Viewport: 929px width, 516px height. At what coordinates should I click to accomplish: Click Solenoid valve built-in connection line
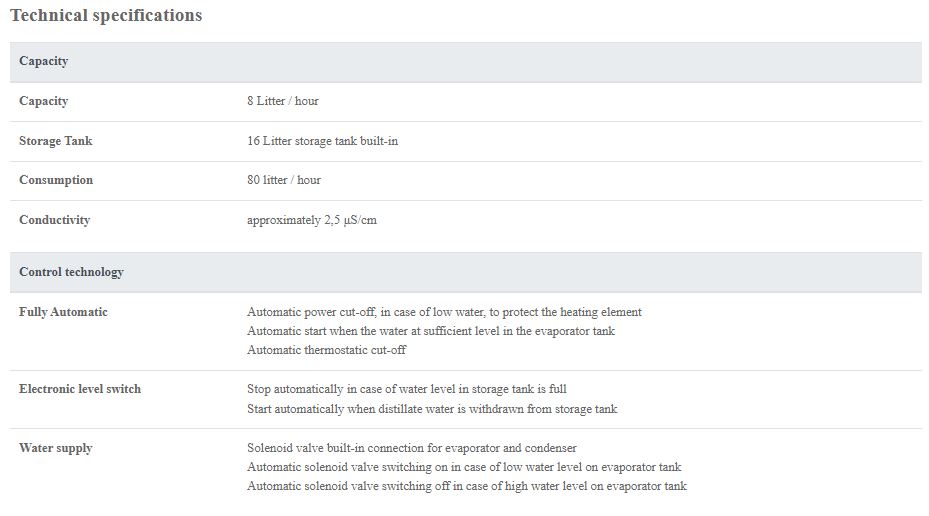click(412, 448)
